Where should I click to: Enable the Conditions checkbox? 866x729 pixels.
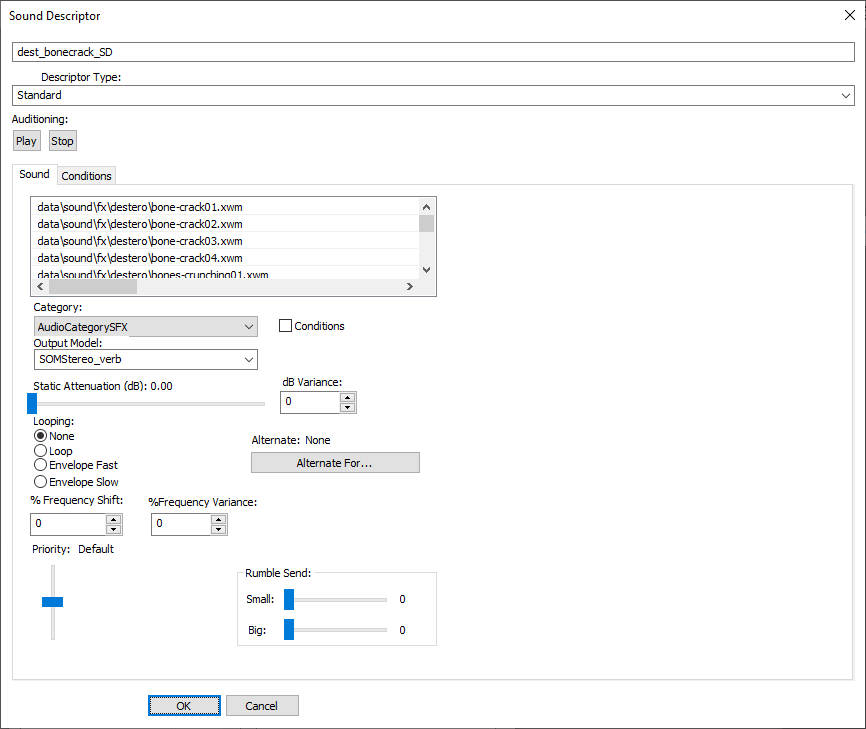tap(285, 326)
